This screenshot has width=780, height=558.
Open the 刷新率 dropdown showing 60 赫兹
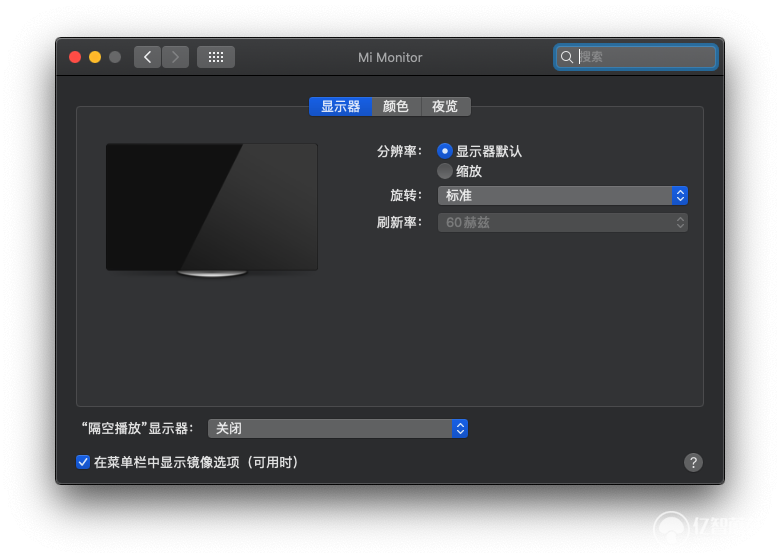pyautogui.click(x=563, y=222)
